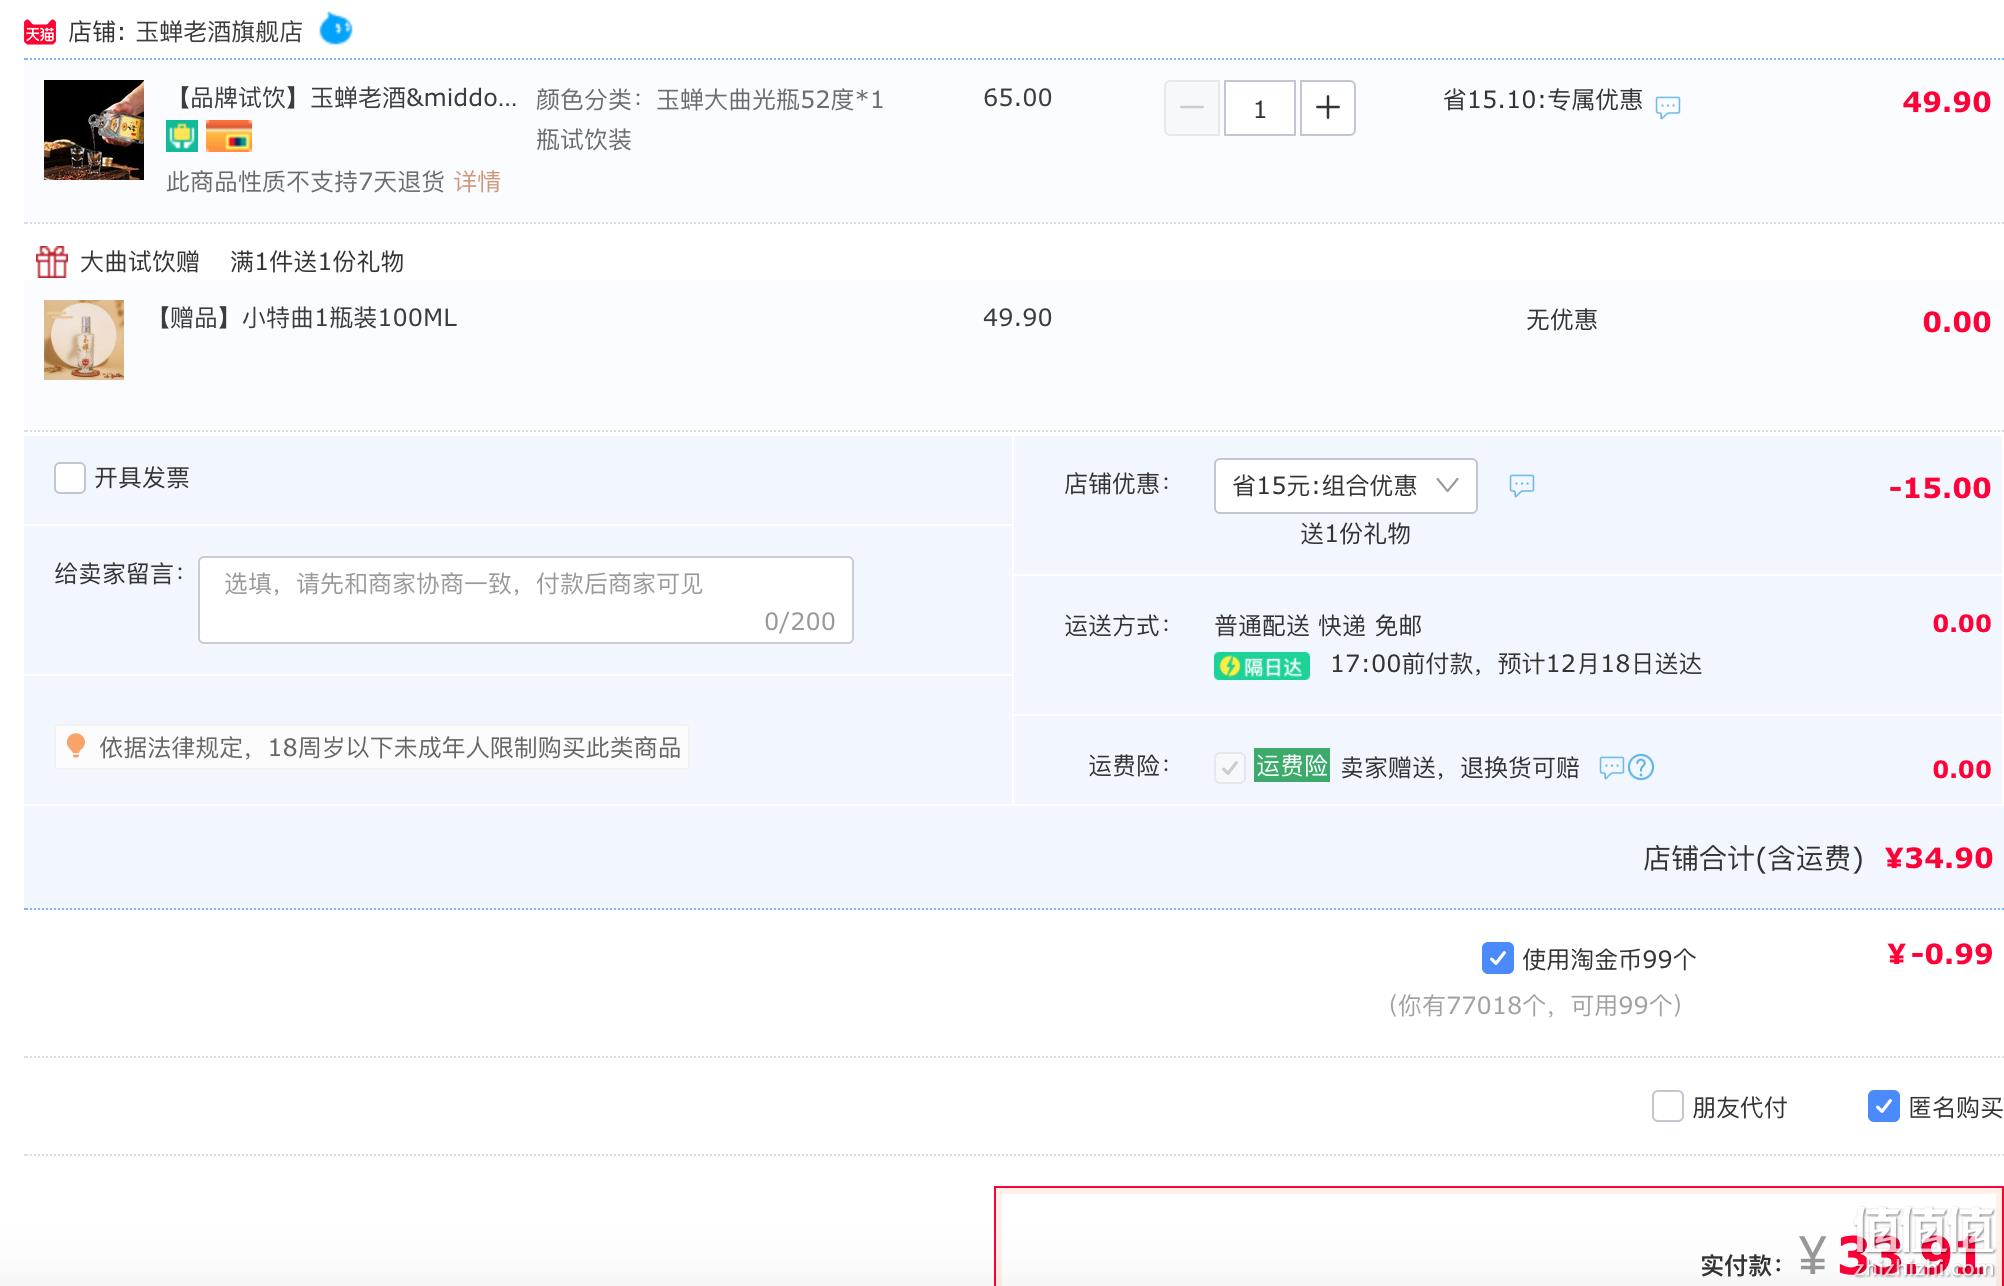Image resolution: width=2004 pixels, height=1286 pixels.
Task: Click the orange credit card badge under title
Action: pyautogui.click(x=229, y=136)
